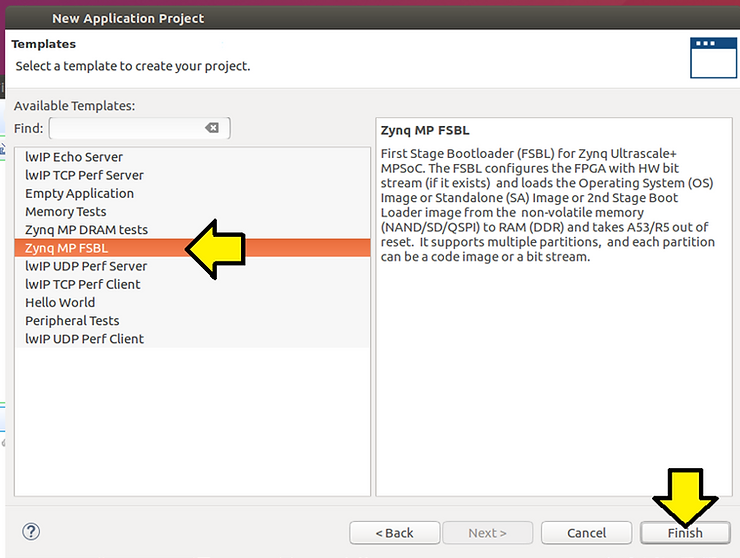Click the Find templates input field
Screen dimensions: 740x558
[x=140, y=128]
